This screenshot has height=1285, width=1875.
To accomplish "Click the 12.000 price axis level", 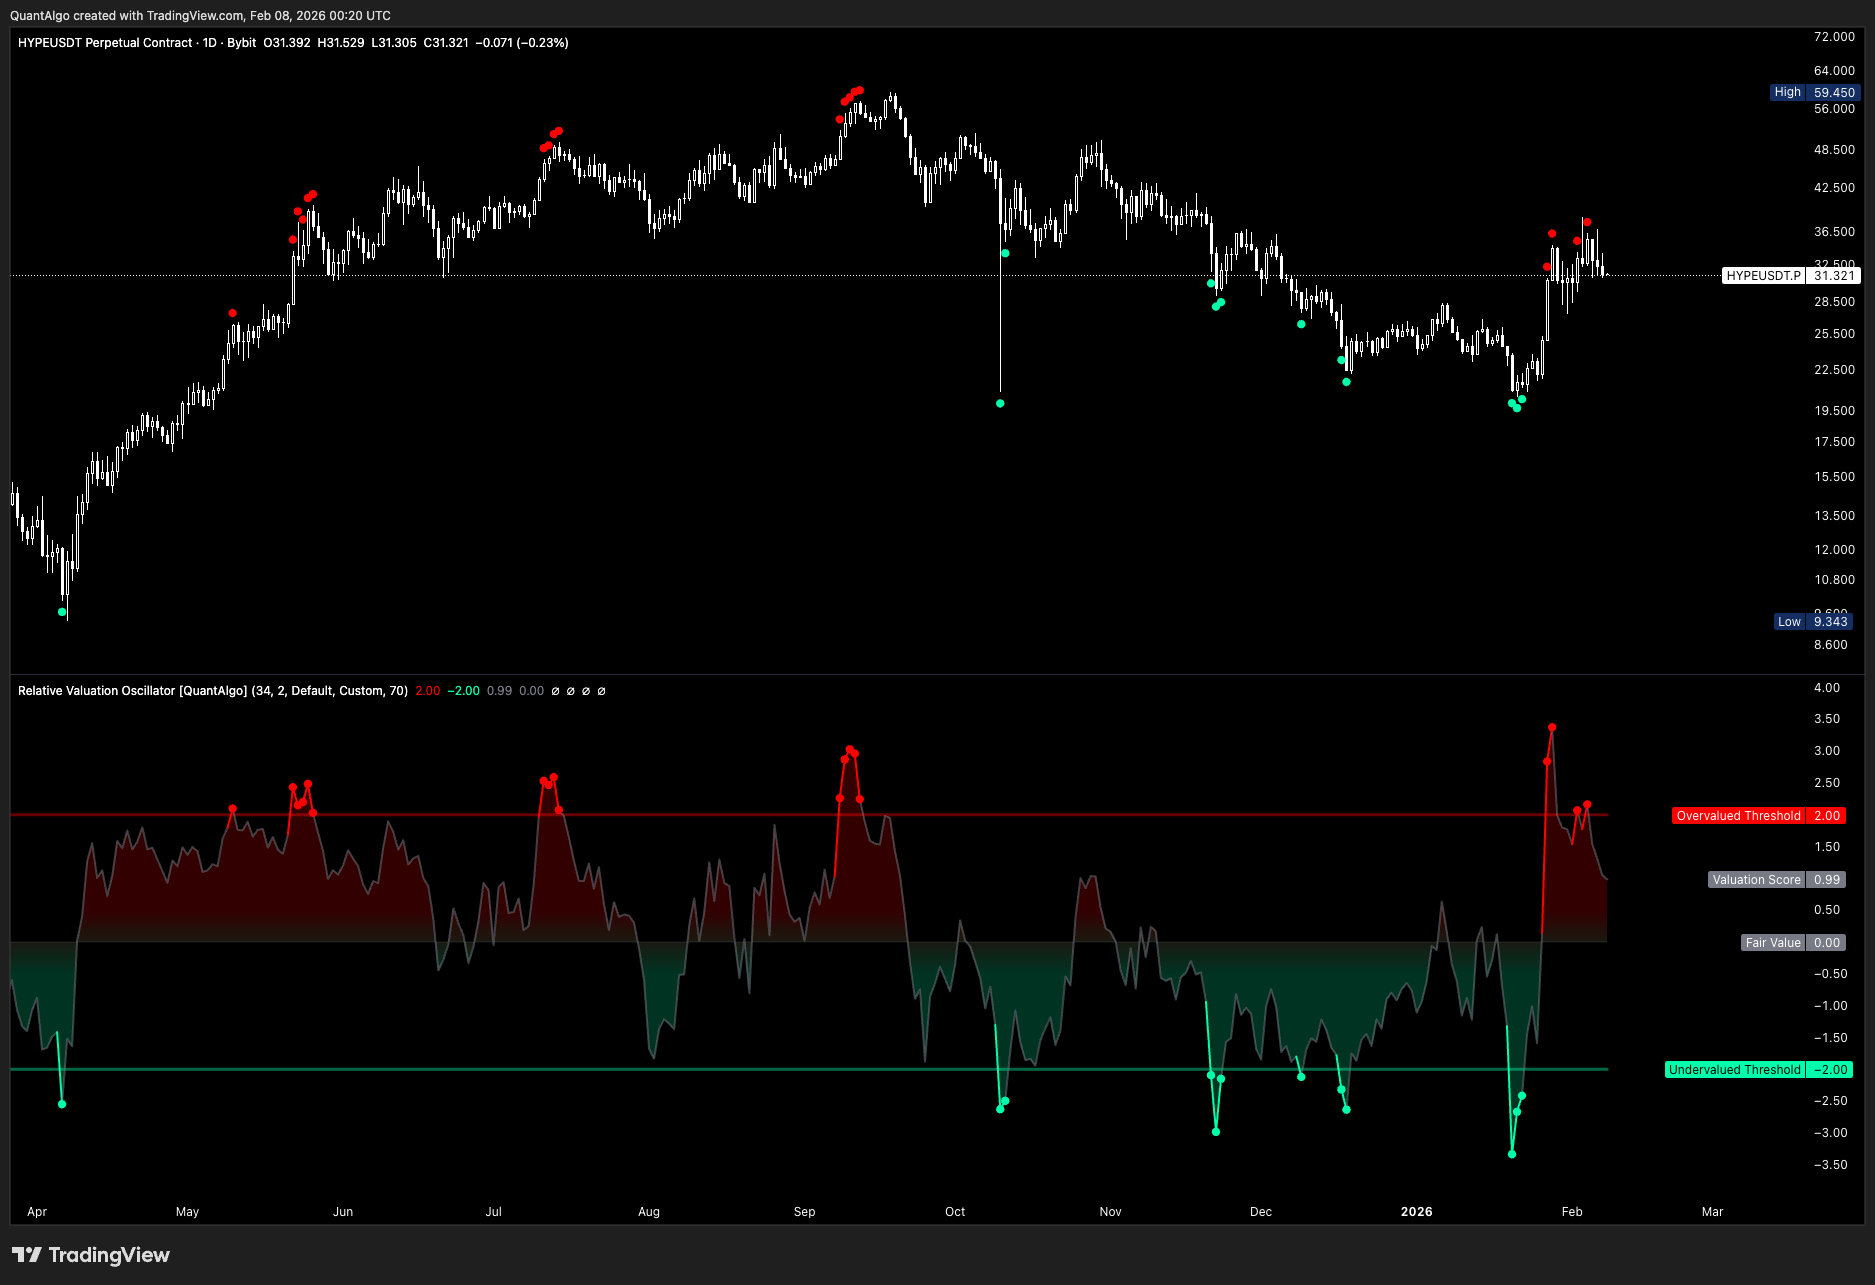I will pyautogui.click(x=1834, y=550).
